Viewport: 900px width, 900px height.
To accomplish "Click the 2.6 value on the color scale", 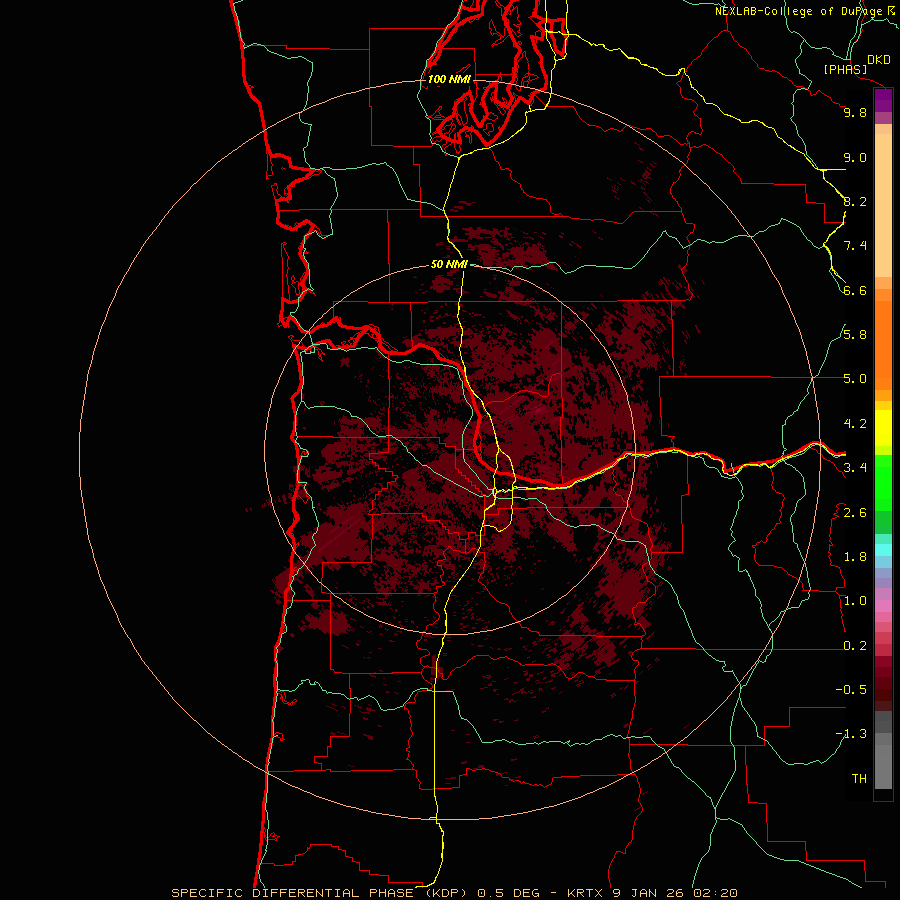I will 855,512.
